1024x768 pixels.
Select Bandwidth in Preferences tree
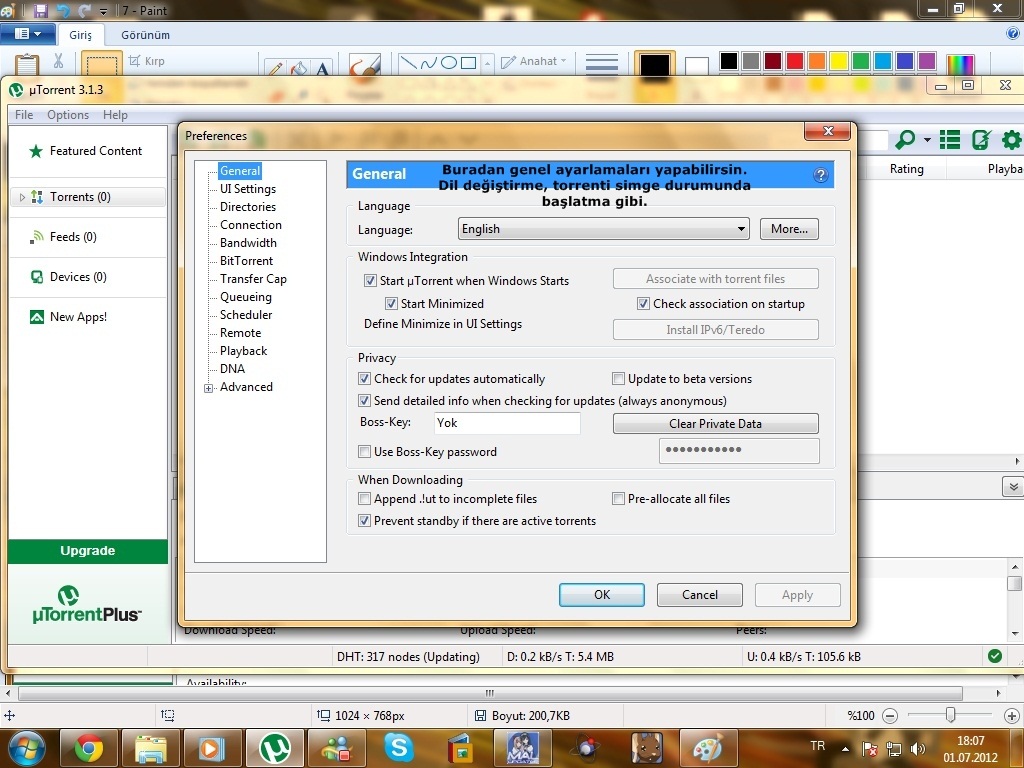pyautogui.click(x=248, y=243)
